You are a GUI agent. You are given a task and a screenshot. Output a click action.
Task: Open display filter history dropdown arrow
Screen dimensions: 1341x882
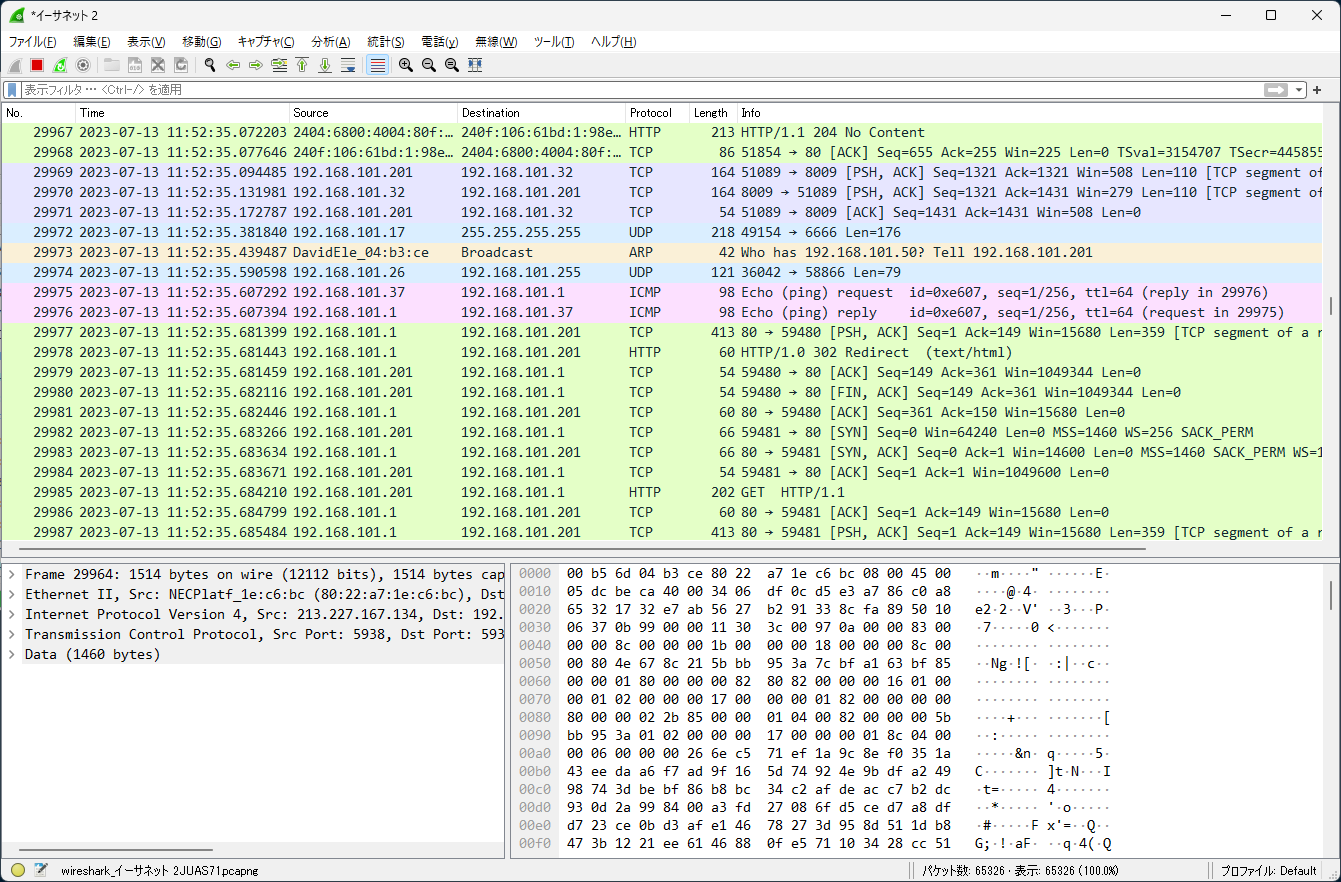point(1300,90)
